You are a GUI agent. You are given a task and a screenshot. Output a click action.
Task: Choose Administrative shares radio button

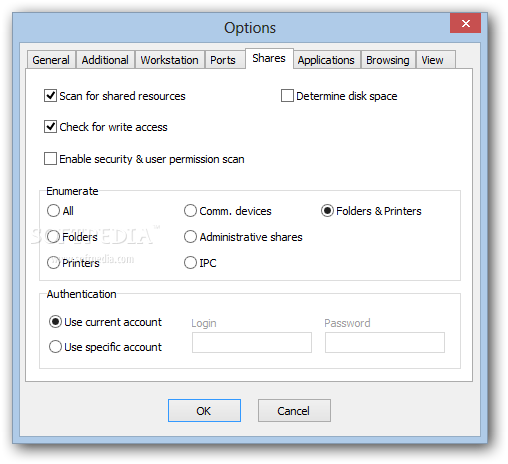point(190,237)
